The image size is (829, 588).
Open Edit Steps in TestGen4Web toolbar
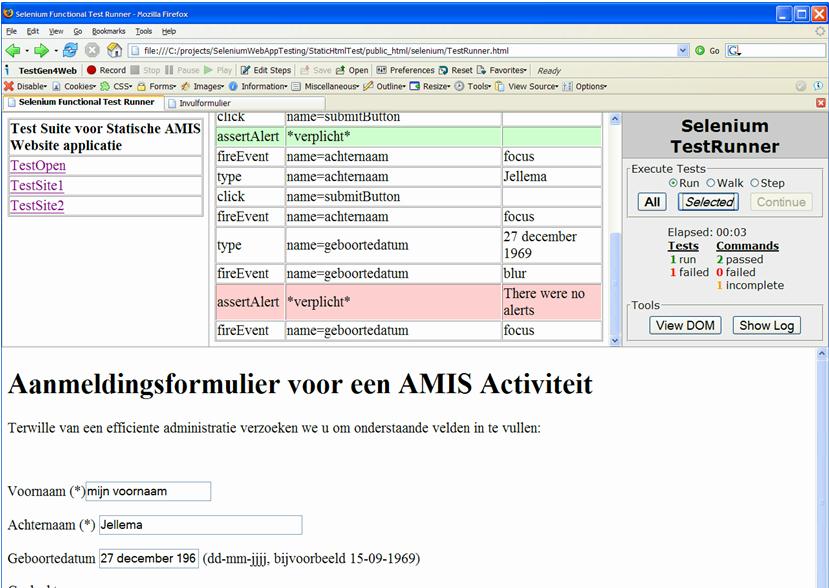tap(266, 70)
